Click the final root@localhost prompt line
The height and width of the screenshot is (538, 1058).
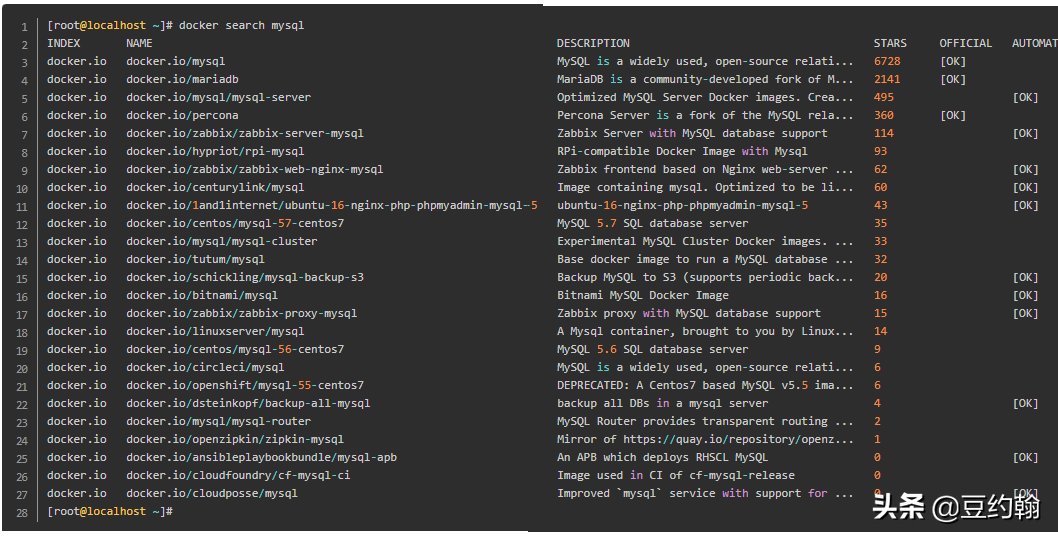pyautogui.click(x=110, y=511)
